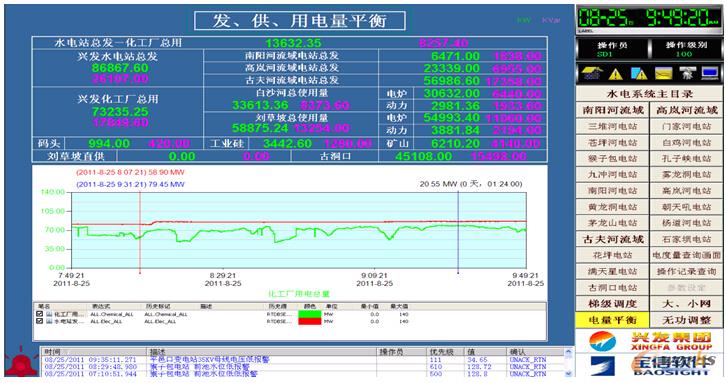This screenshot has width=726, height=383.
Task: Click the Xingfa Group logo
Action: (x=650, y=342)
